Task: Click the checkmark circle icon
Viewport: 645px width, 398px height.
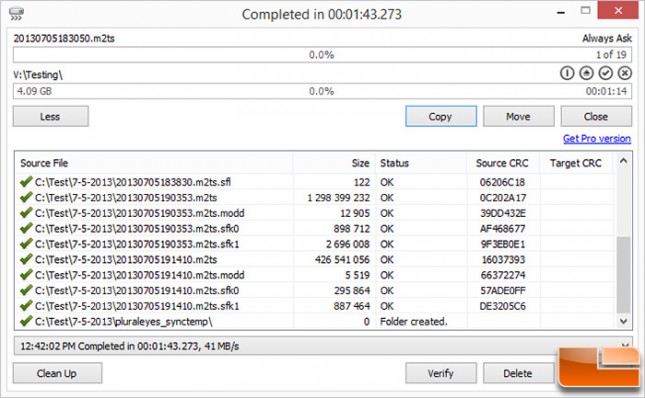Action: coord(605,73)
